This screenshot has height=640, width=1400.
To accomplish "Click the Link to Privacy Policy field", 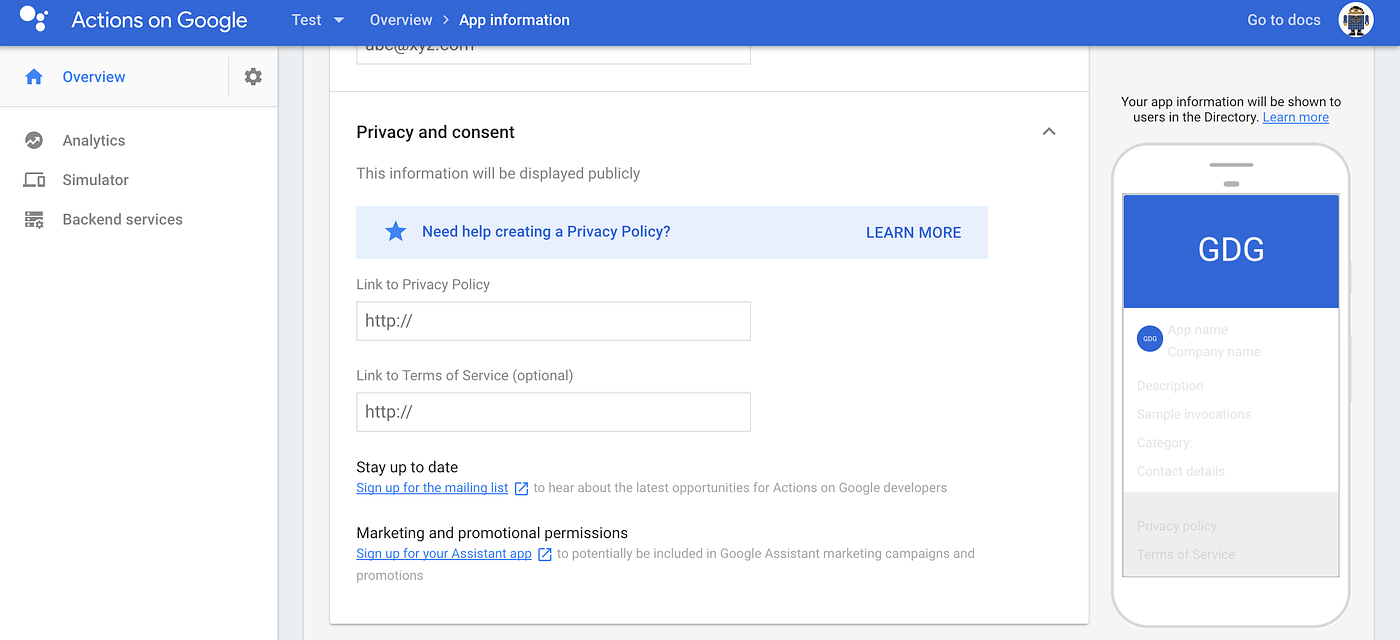I will (x=553, y=320).
